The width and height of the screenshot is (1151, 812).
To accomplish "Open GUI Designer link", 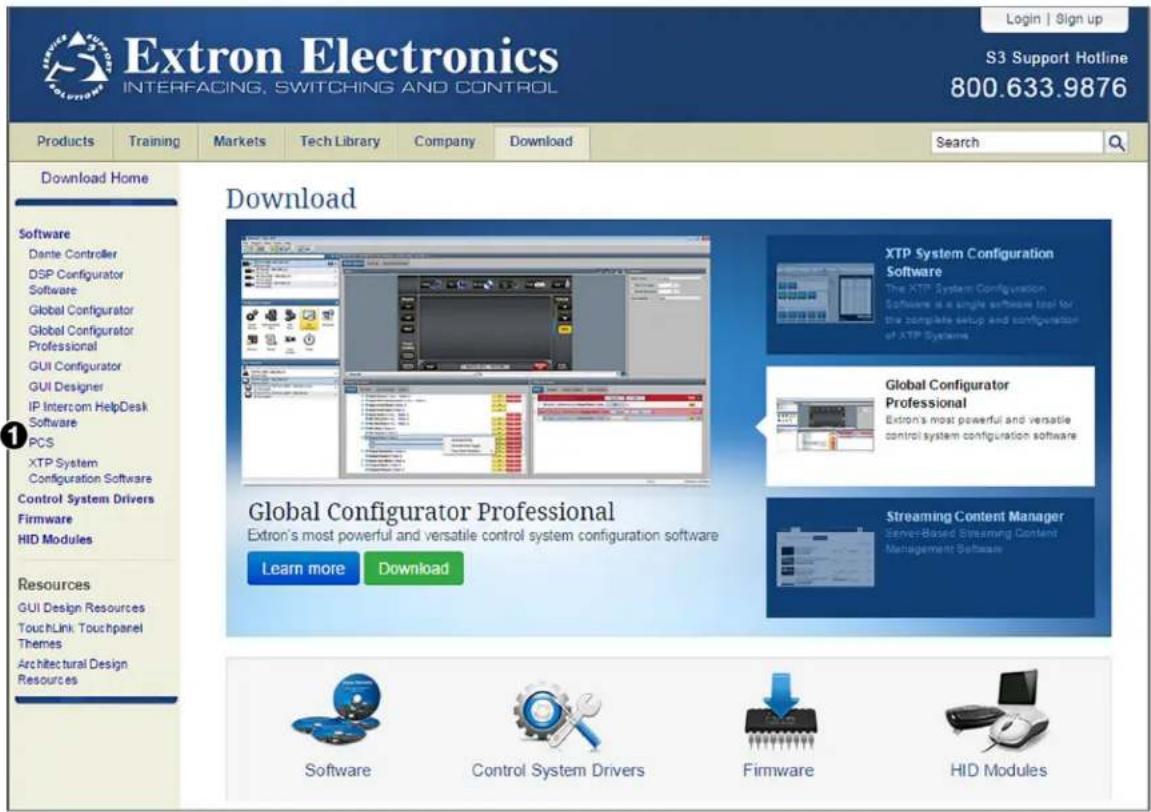I will tap(65, 387).
